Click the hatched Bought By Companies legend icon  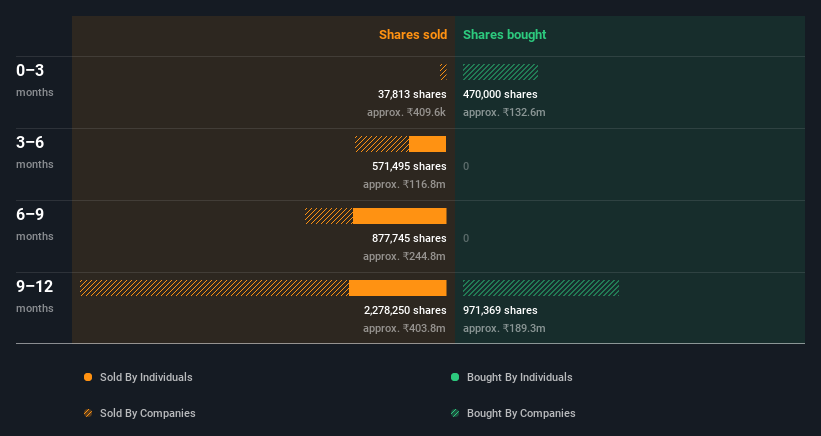click(455, 413)
